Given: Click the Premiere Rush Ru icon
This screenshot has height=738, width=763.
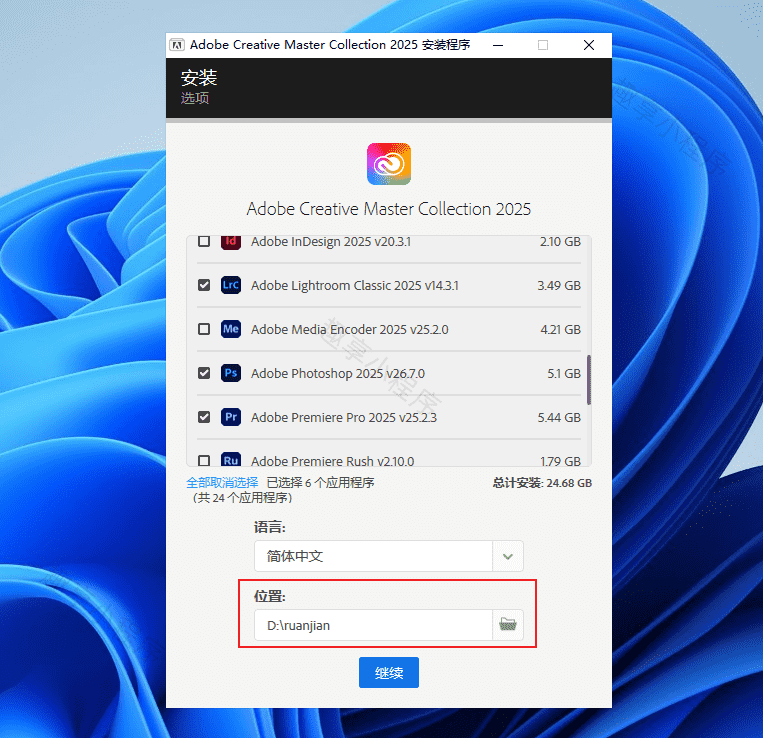Looking at the screenshot, I should [231, 459].
